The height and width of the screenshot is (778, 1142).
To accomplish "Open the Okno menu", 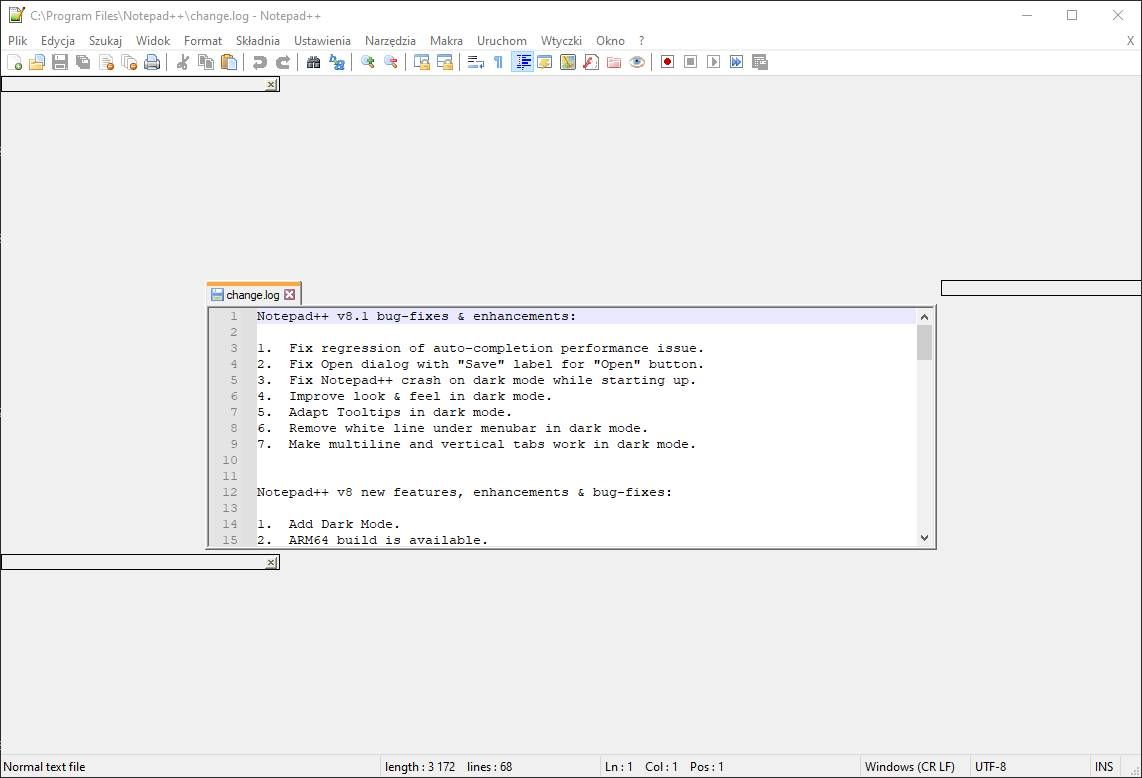I will [x=610, y=41].
